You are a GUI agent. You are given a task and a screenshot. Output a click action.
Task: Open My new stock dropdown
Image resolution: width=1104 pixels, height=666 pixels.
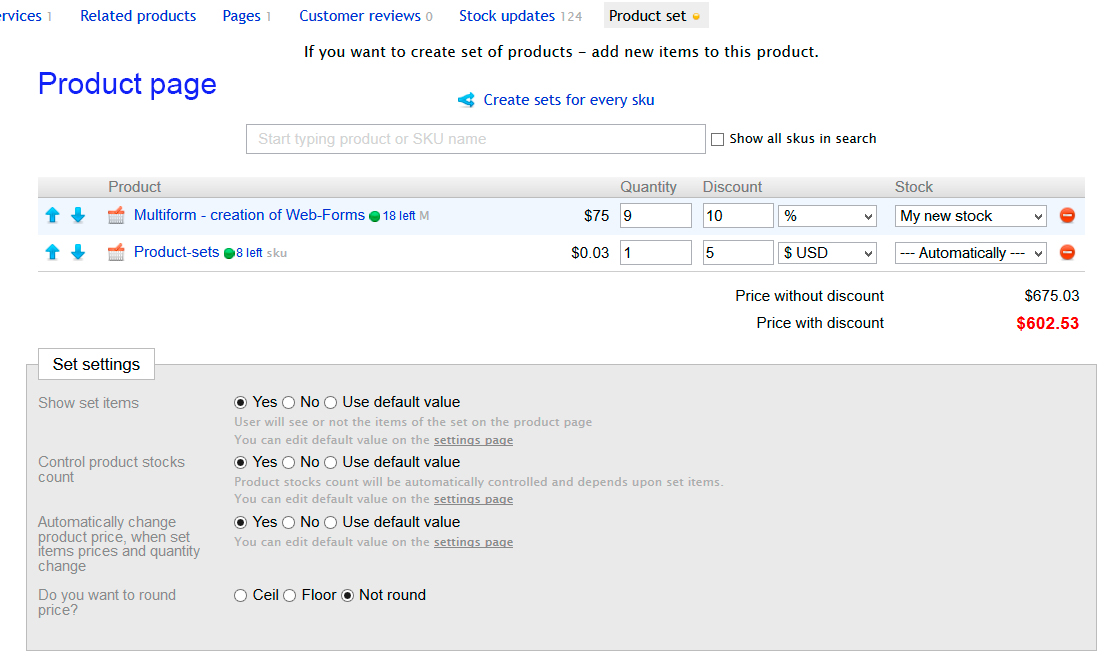(970, 216)
